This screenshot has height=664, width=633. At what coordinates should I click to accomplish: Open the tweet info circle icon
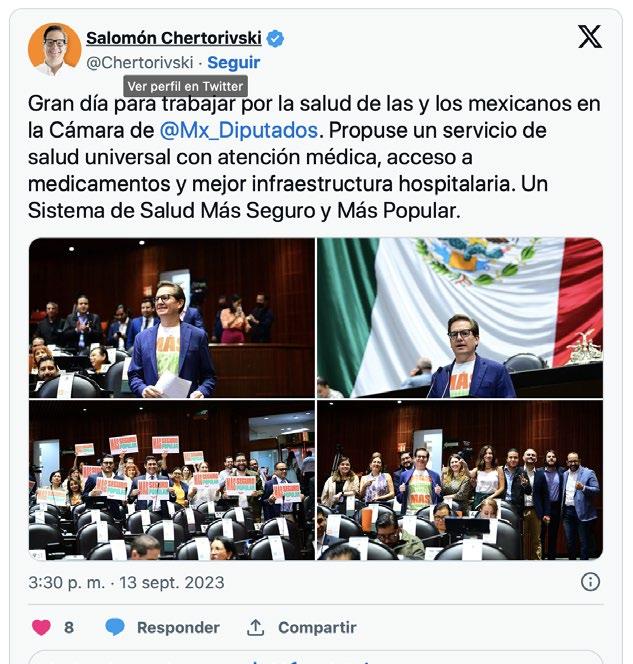[590, 582]
